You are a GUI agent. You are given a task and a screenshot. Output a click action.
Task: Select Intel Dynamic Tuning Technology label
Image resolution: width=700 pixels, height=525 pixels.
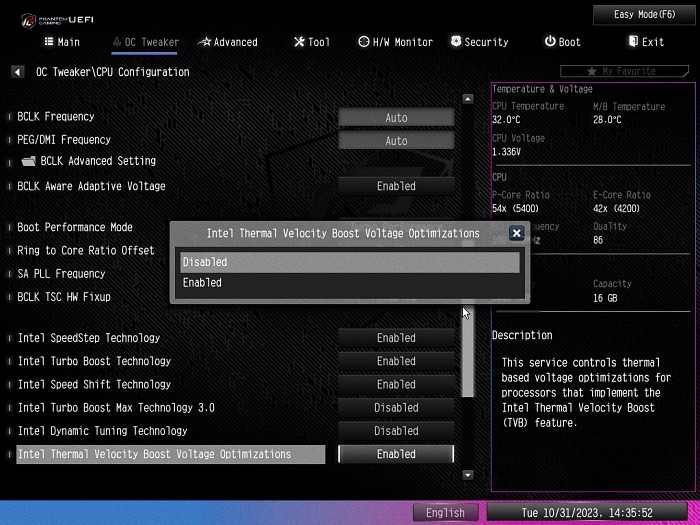(x=103, y=431)
